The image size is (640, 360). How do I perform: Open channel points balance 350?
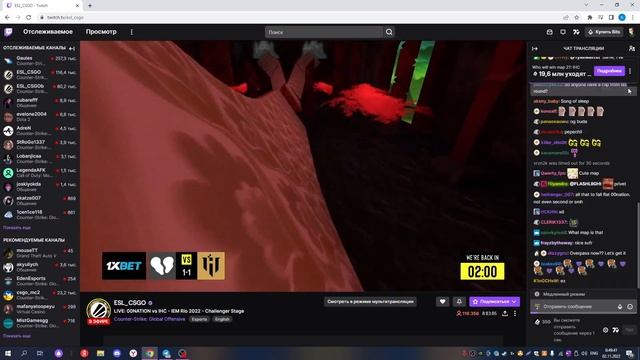tap(543, 322)
